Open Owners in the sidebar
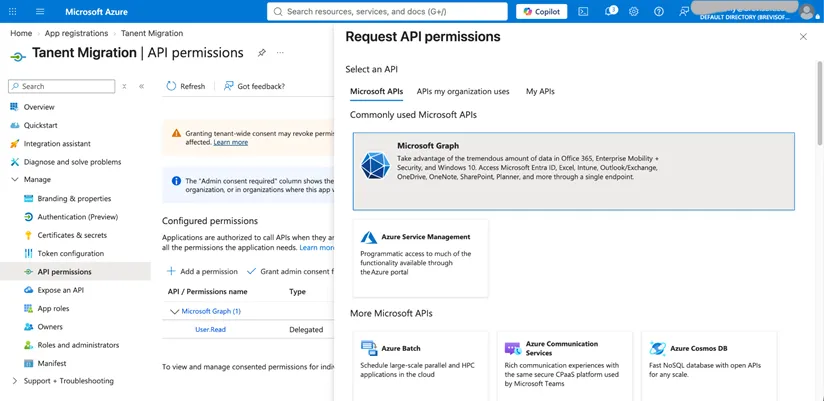This screenshot has height=401, width=824. point(50,327)
